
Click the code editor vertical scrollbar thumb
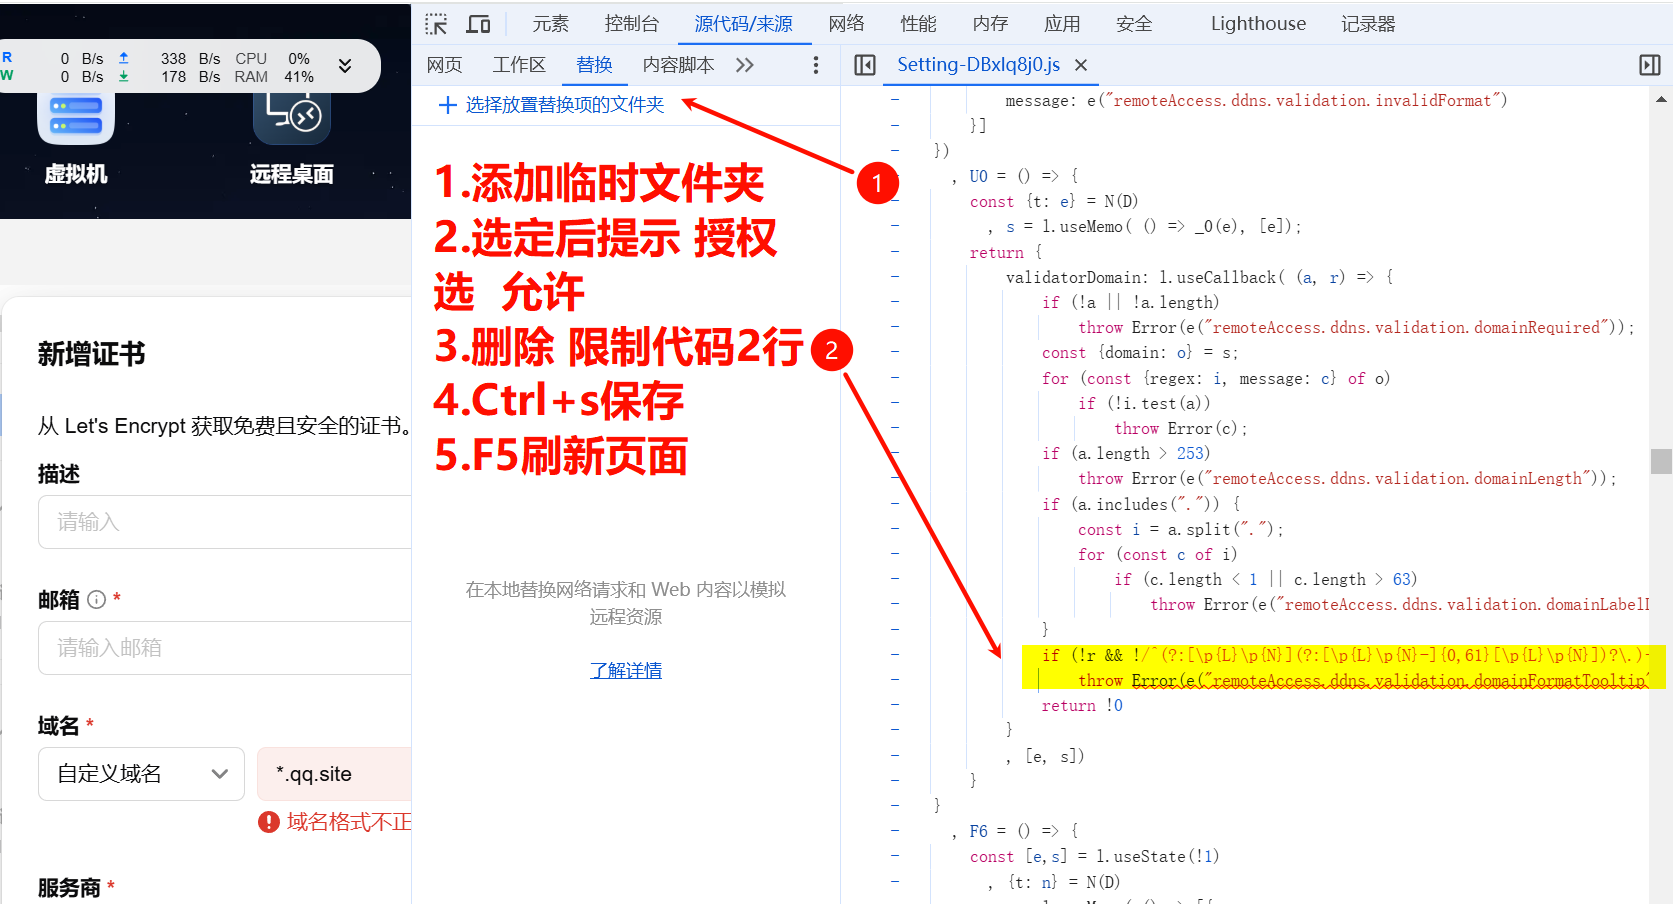click(1661, 461)
